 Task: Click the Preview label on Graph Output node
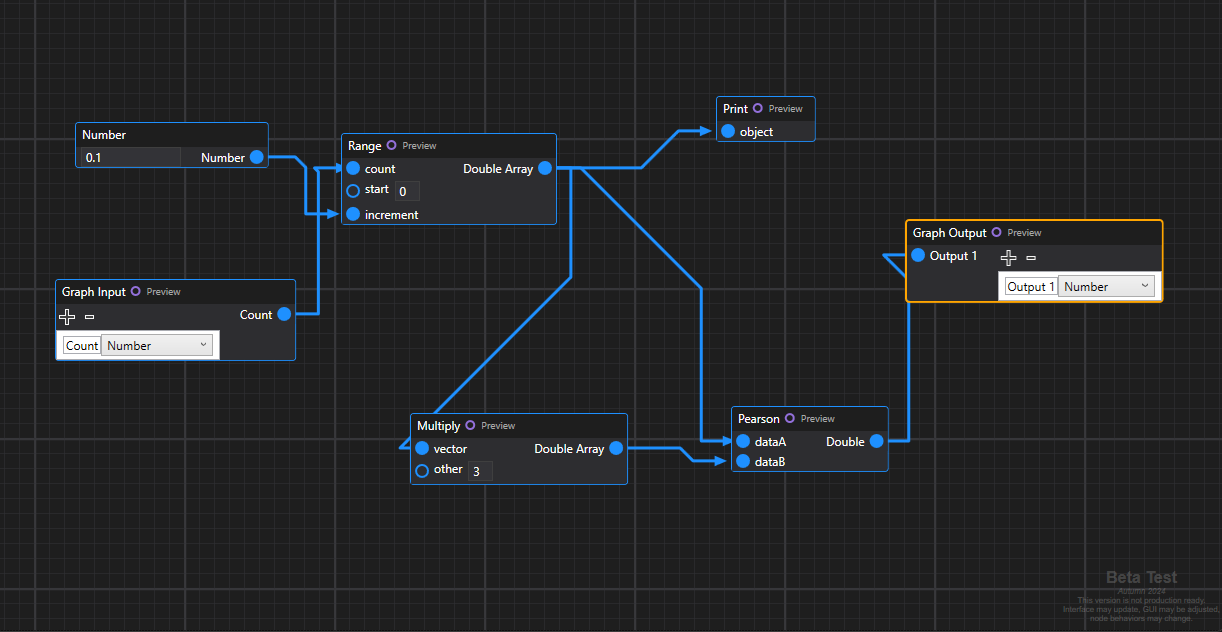1024,232
